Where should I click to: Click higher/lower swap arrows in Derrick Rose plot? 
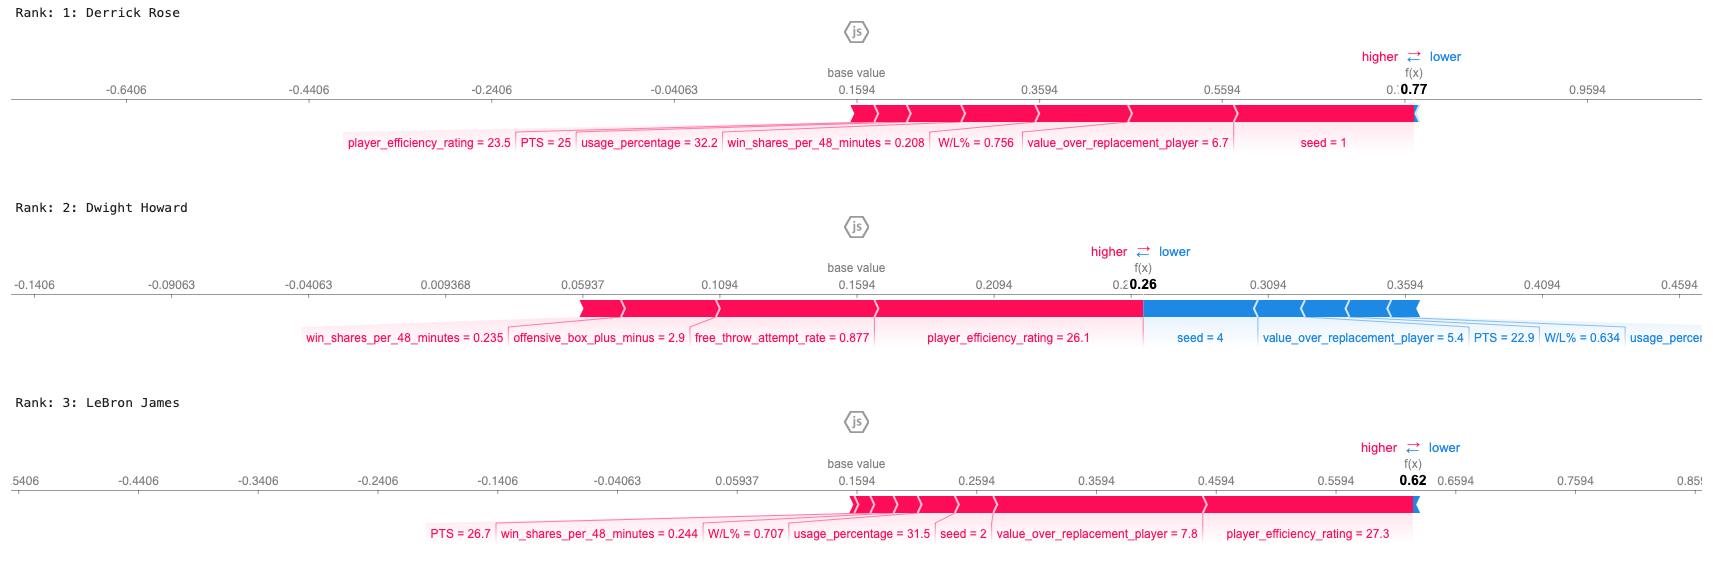[1413, 57]
